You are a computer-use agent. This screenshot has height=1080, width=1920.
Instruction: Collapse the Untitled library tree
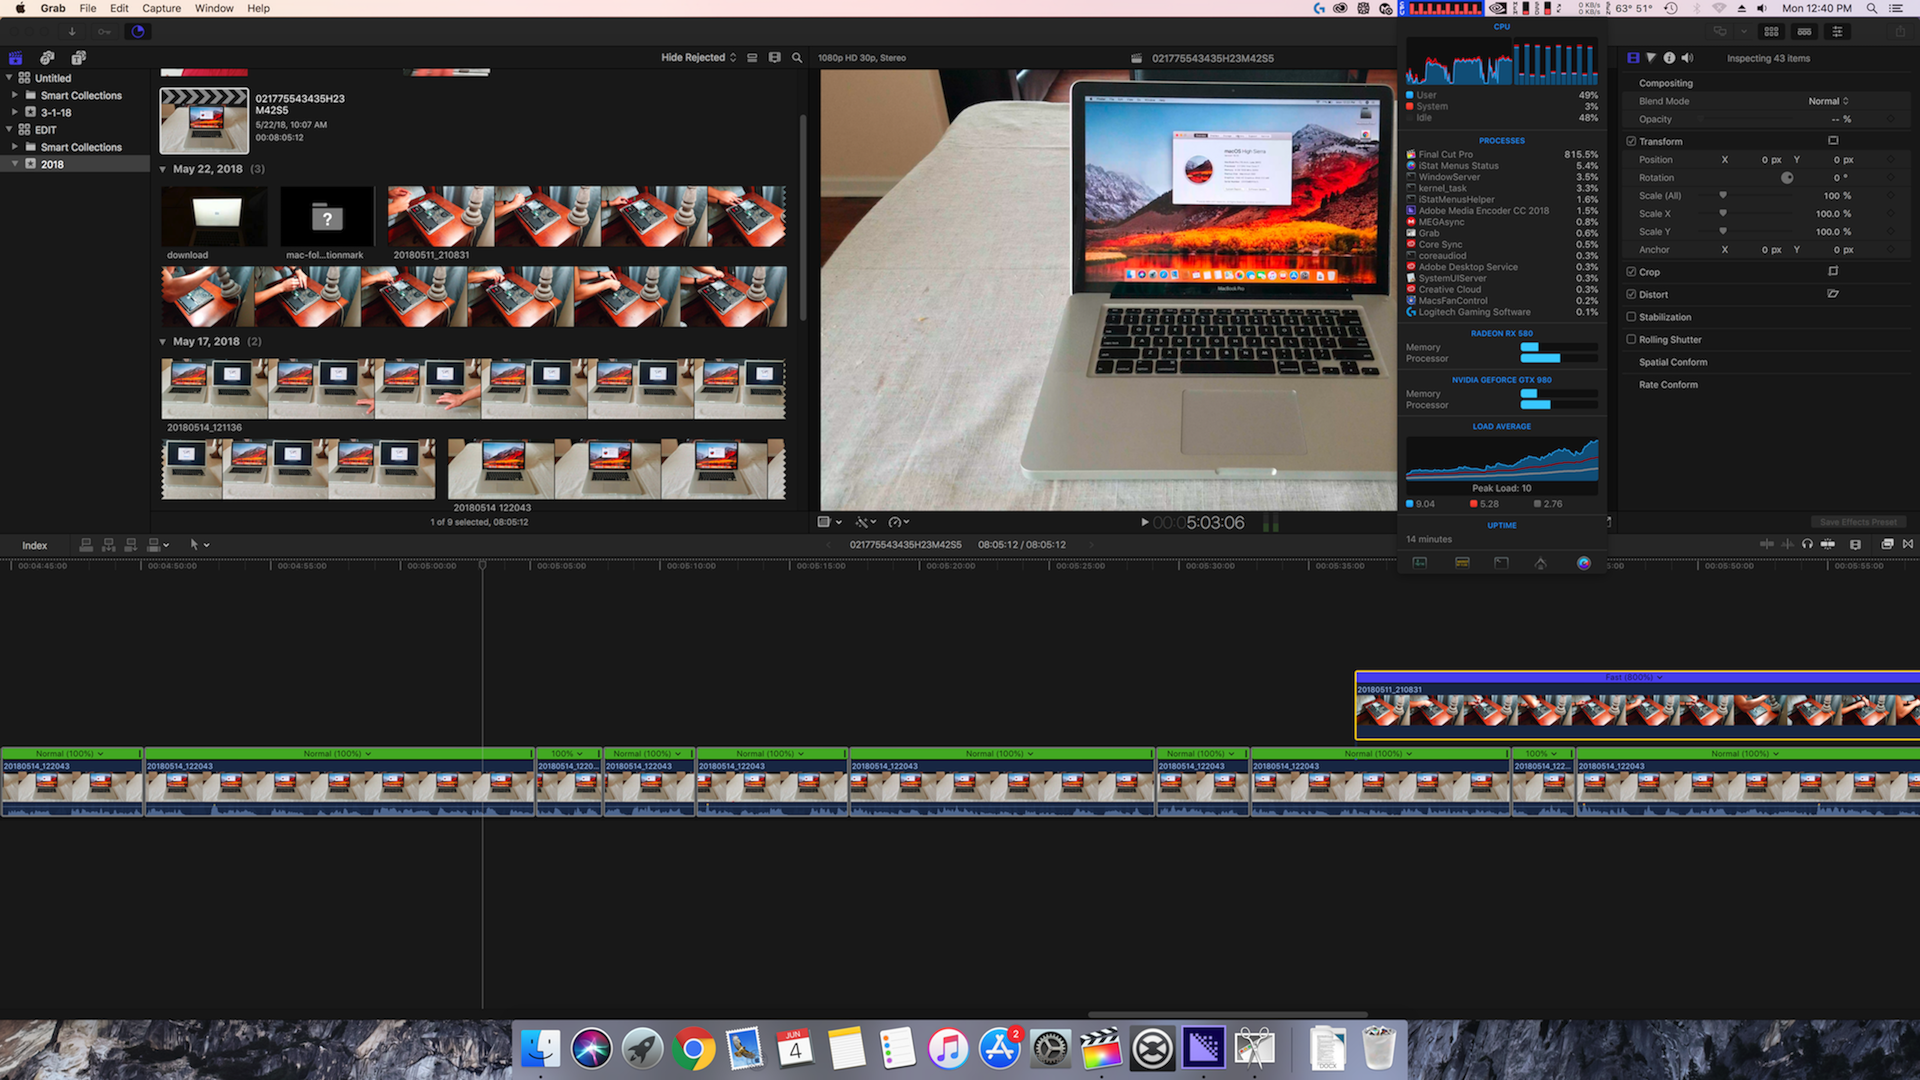pyautogui.click(x=10, y=78)
